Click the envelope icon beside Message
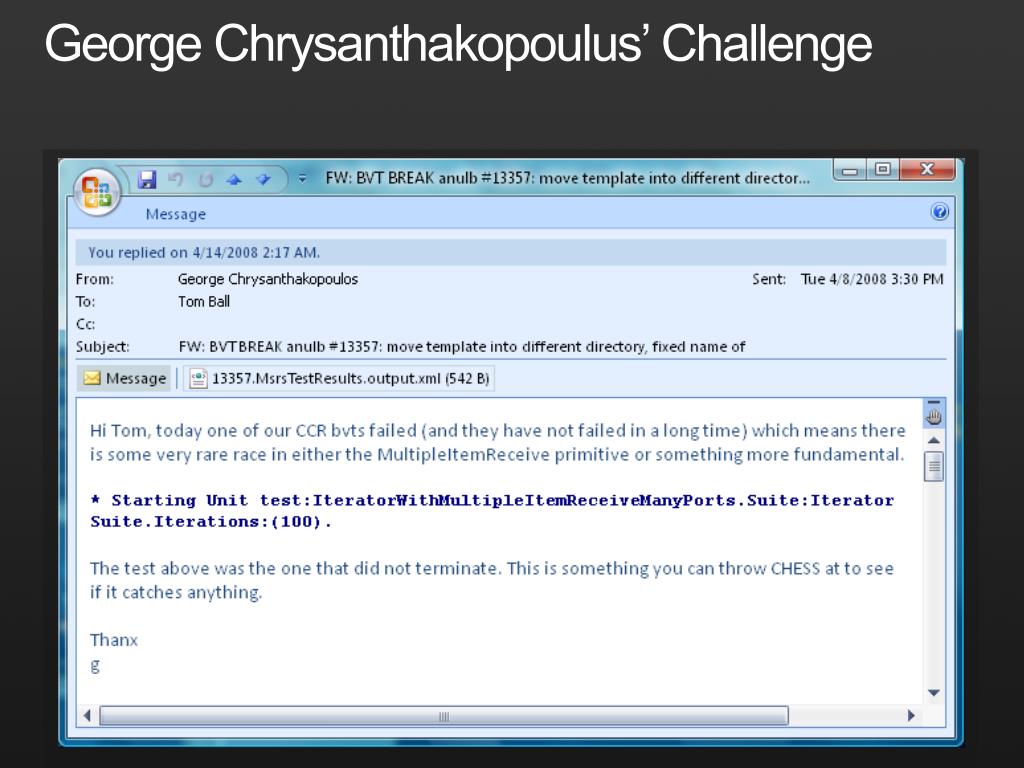 [x=92, y=378]
